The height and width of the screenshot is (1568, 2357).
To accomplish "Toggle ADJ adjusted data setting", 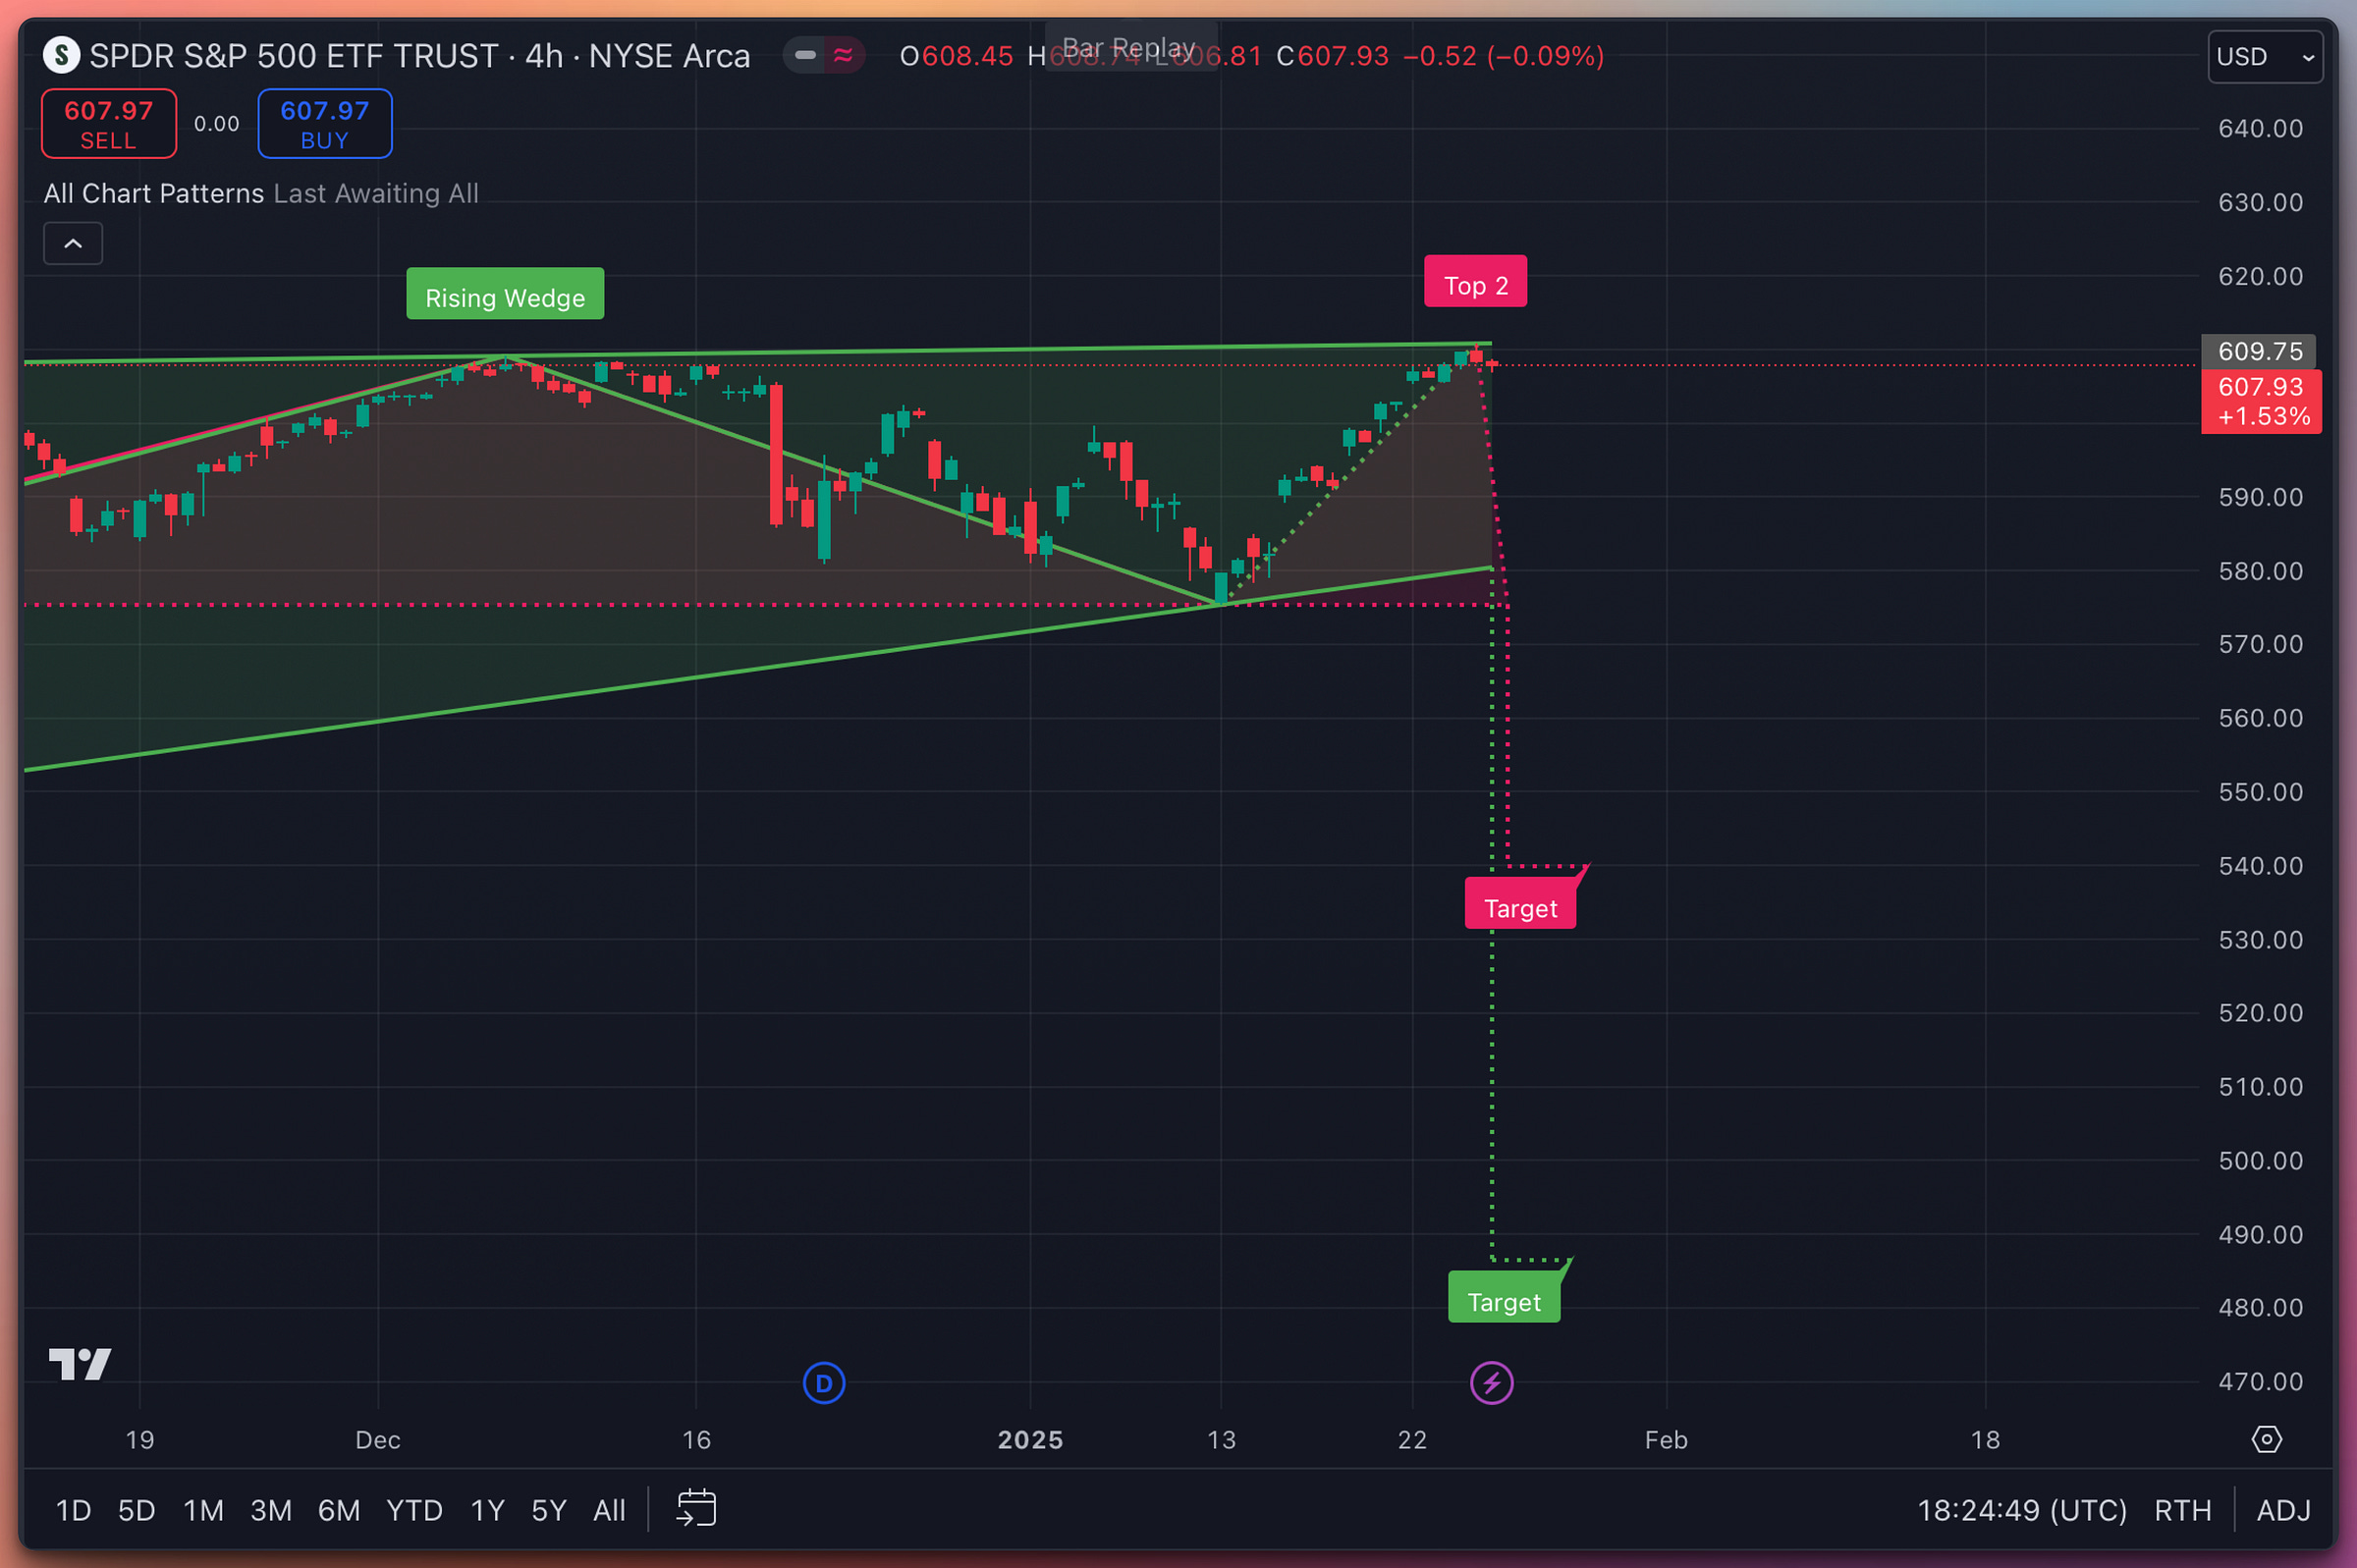I will [x=2284, y=1510].
